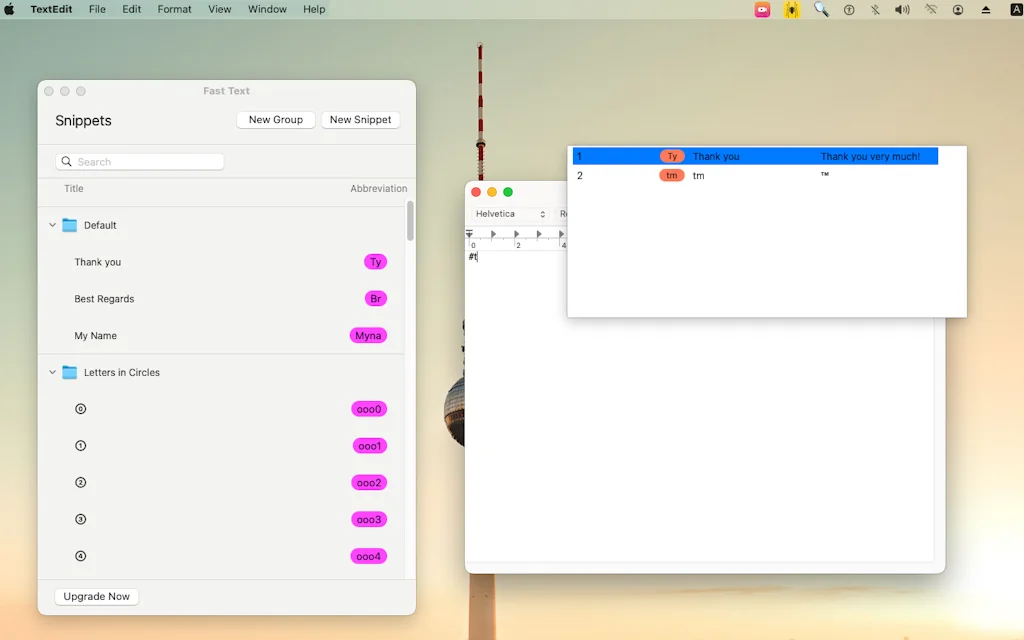Click the Myna abbreviation badge
This screenshot has height=640, width=1024.
click(368, 336)
